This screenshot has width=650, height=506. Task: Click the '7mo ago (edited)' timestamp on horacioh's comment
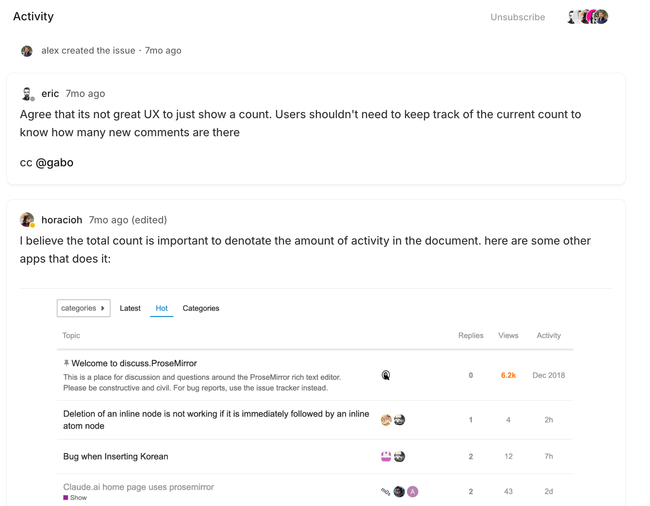click(x=128, y=220)
